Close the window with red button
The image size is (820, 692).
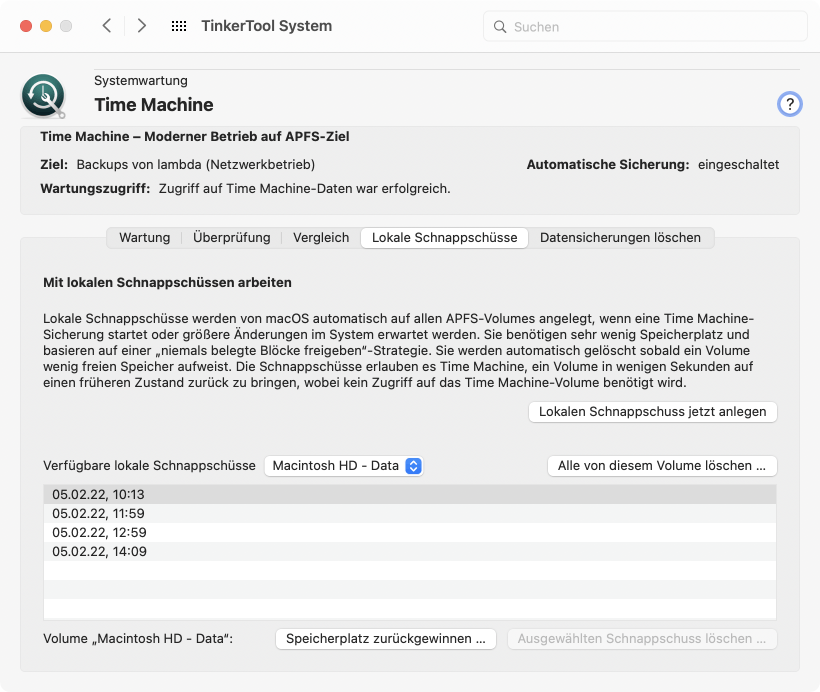[26, 26]
